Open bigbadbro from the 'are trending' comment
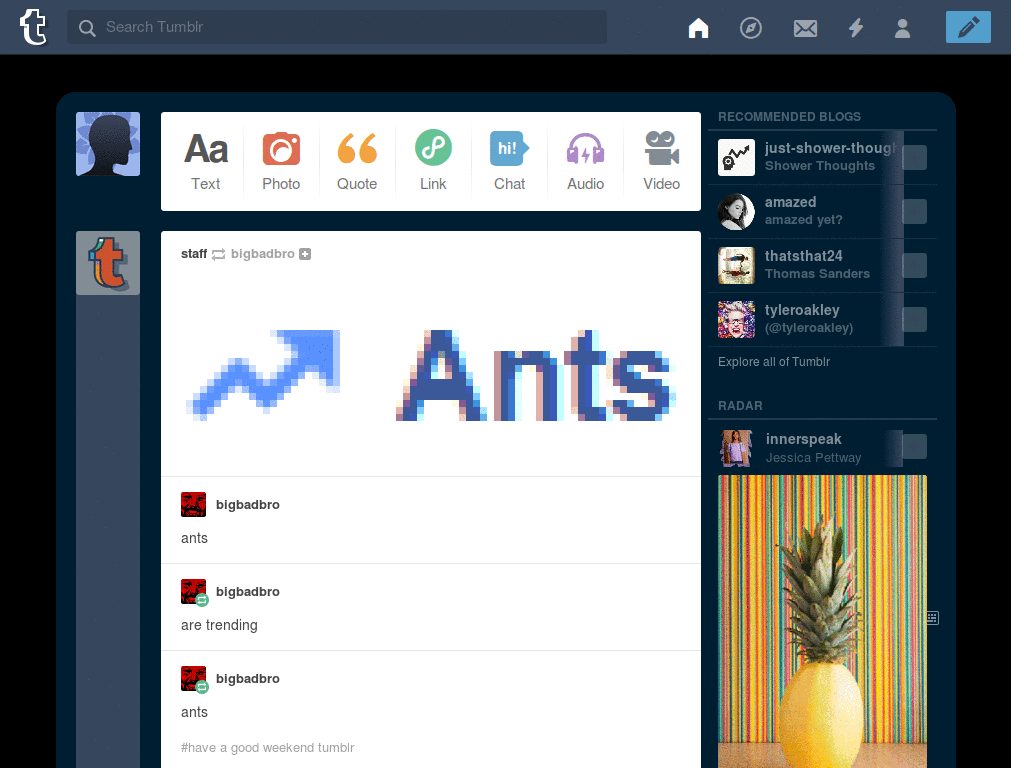Image resolution: width=1024 pixels, height=768 pixels. click(248, 592)
